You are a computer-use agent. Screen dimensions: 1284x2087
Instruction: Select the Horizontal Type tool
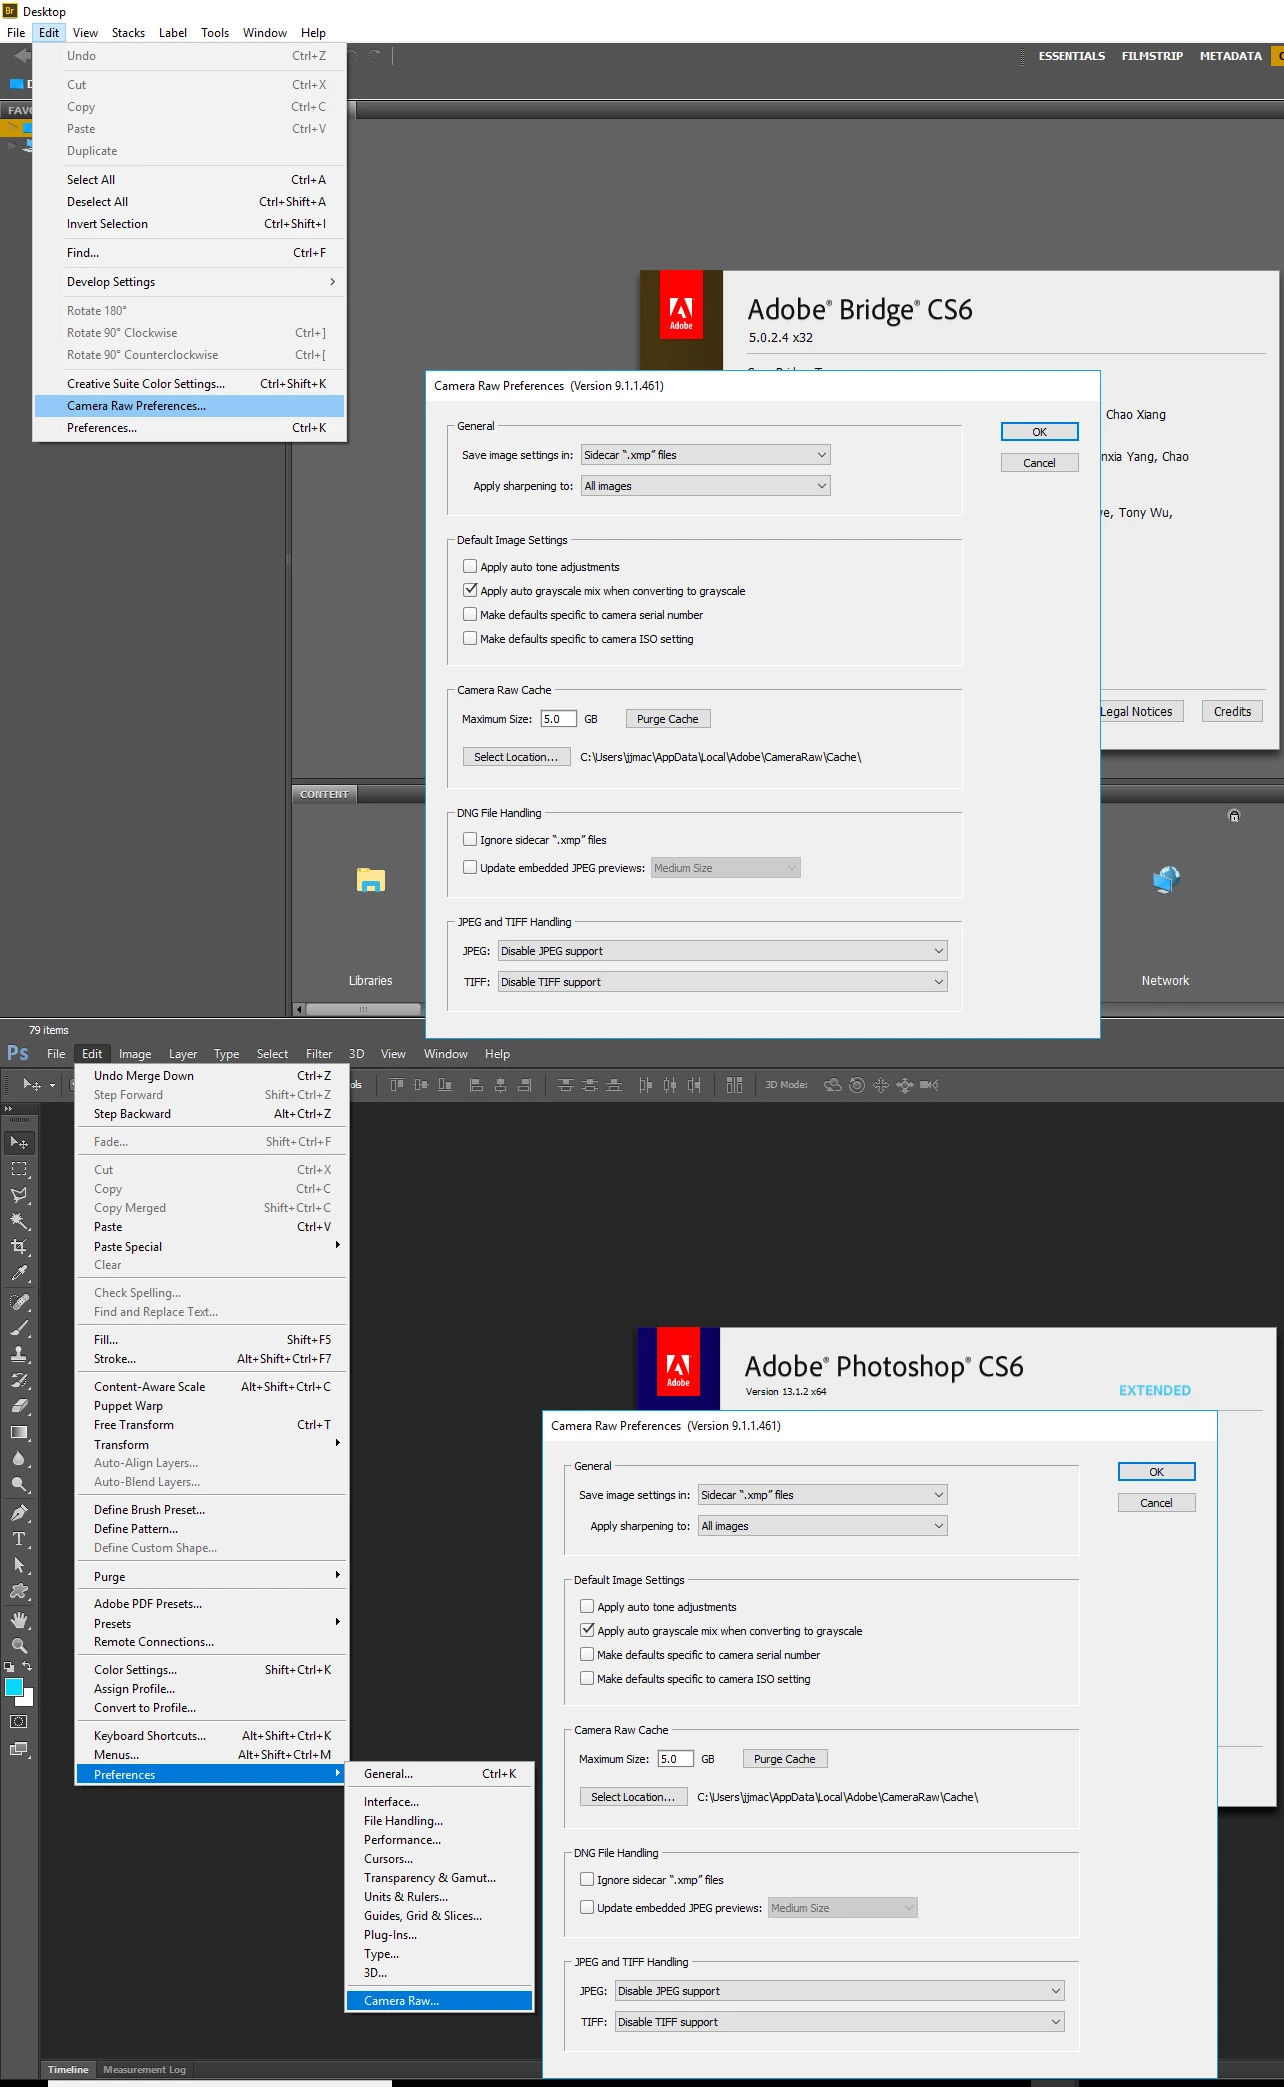coord(19,1539)
